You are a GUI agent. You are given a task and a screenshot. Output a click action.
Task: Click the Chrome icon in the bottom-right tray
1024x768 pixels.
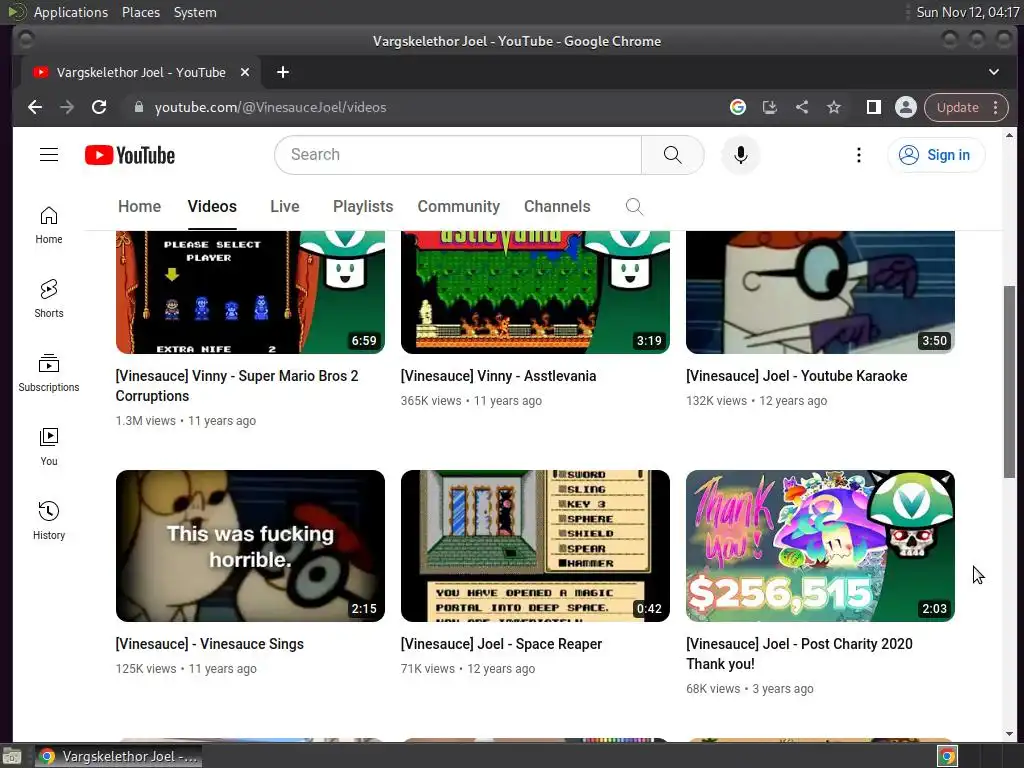coord(947,756)
